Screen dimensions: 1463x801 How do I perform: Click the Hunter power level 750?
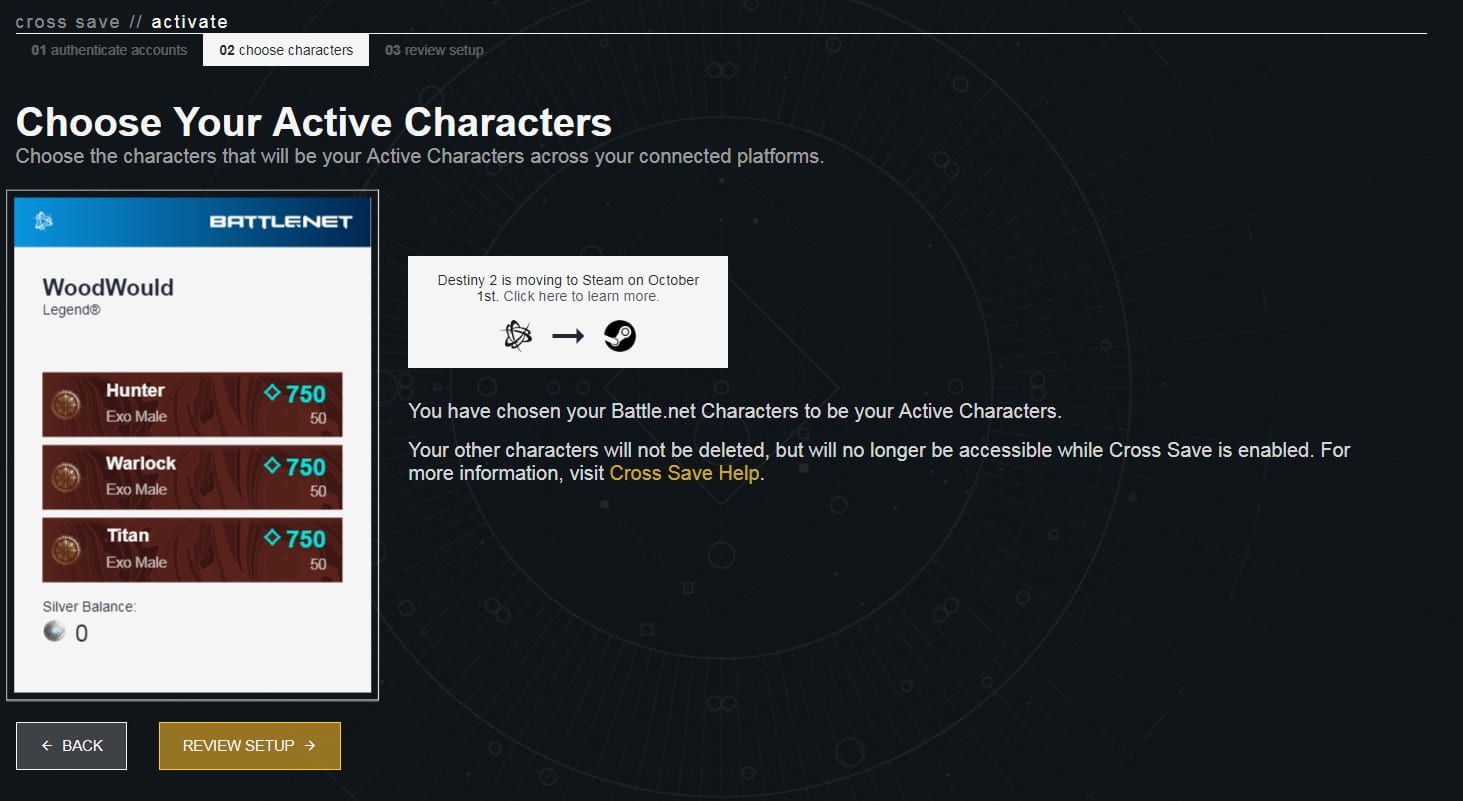point(306,394)
